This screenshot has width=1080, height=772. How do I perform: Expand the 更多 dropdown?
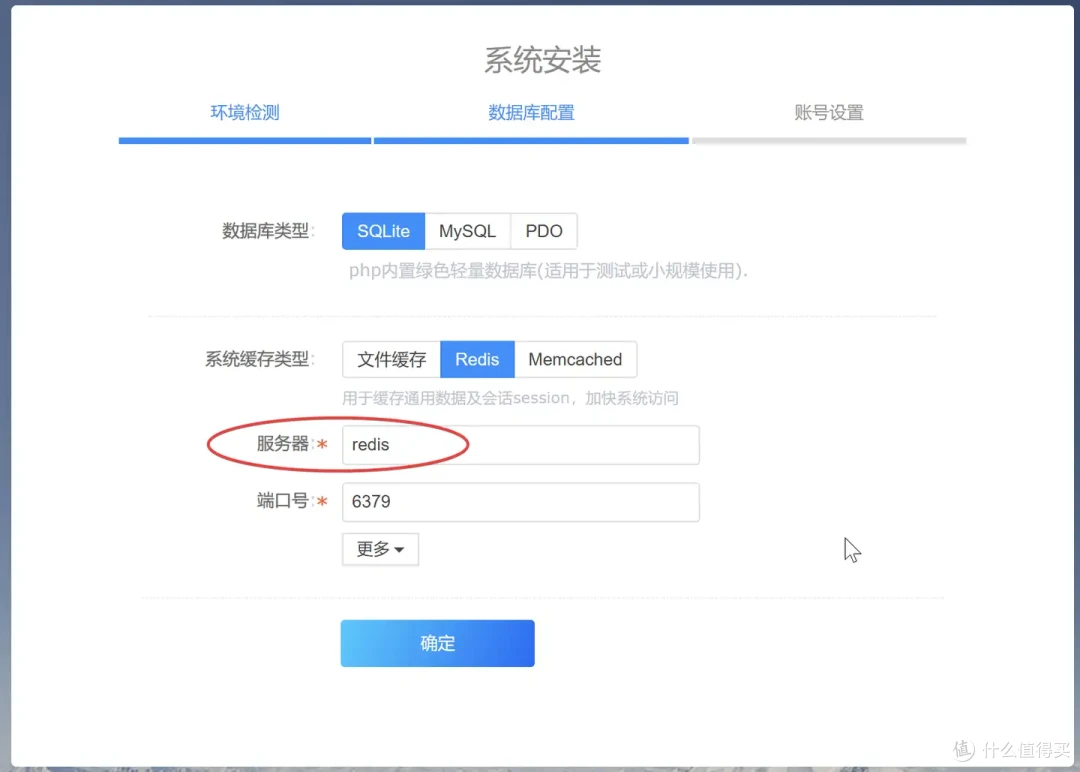coord(380,550)
